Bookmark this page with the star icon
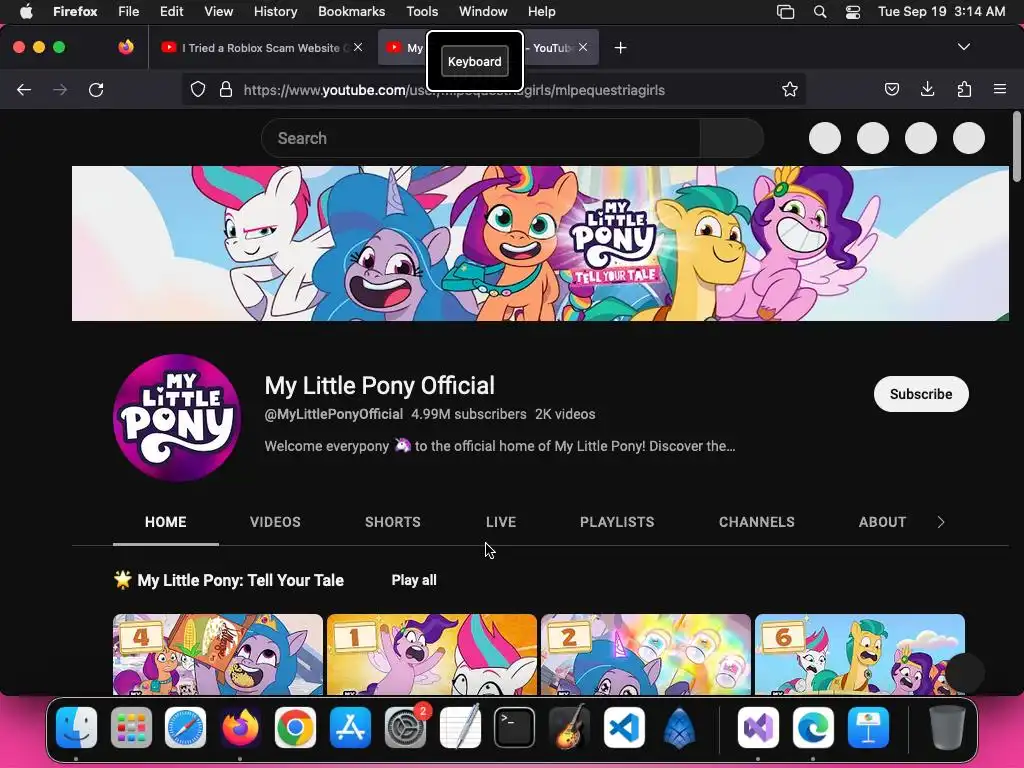Viewport: 1024px width, 768px height. click(x=790, y=89)
